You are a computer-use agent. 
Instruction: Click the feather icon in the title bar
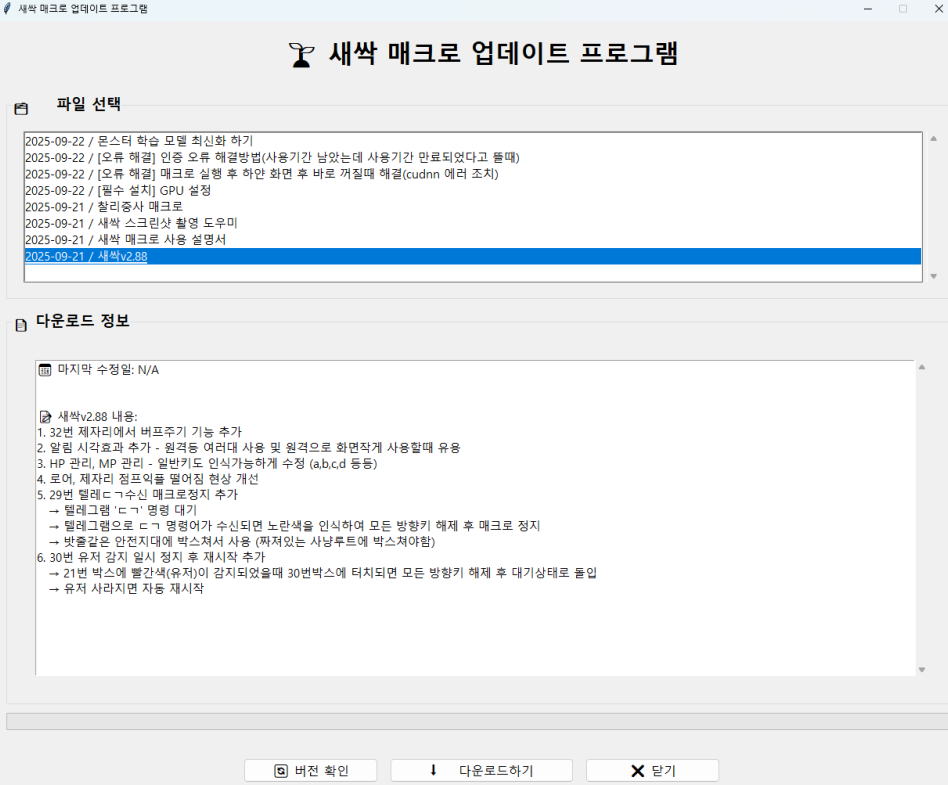[9, 8]
